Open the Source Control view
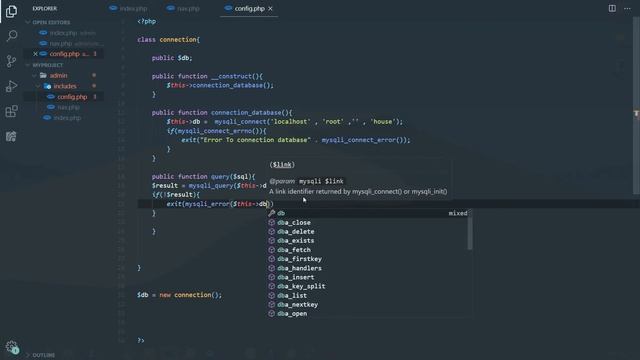 [x=11, y=61]
